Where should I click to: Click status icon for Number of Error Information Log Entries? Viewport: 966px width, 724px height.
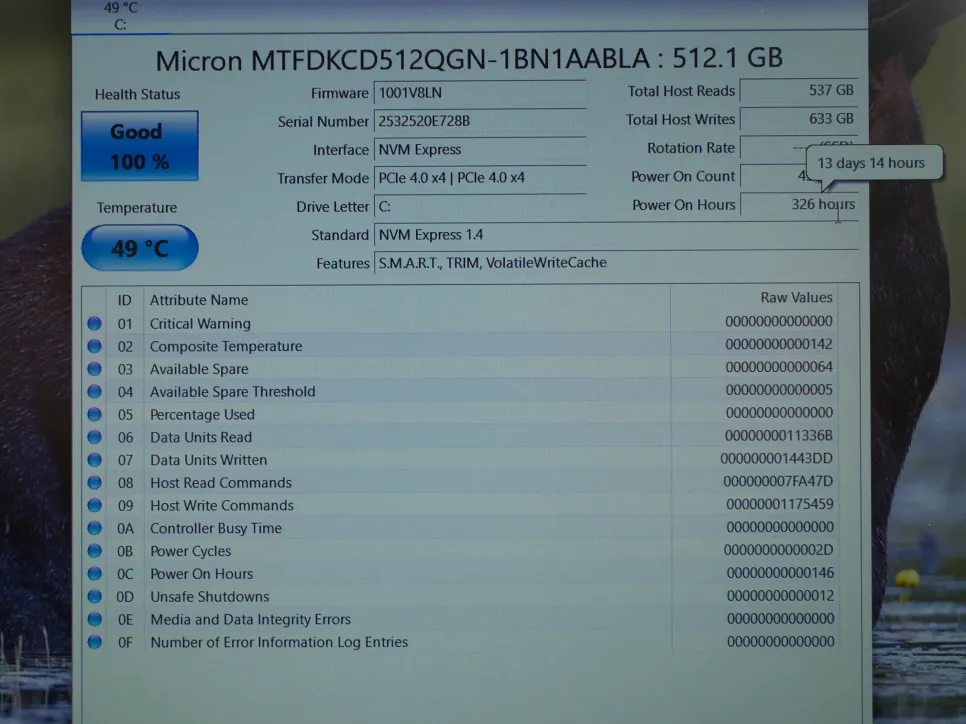click(x=95, y=642)
